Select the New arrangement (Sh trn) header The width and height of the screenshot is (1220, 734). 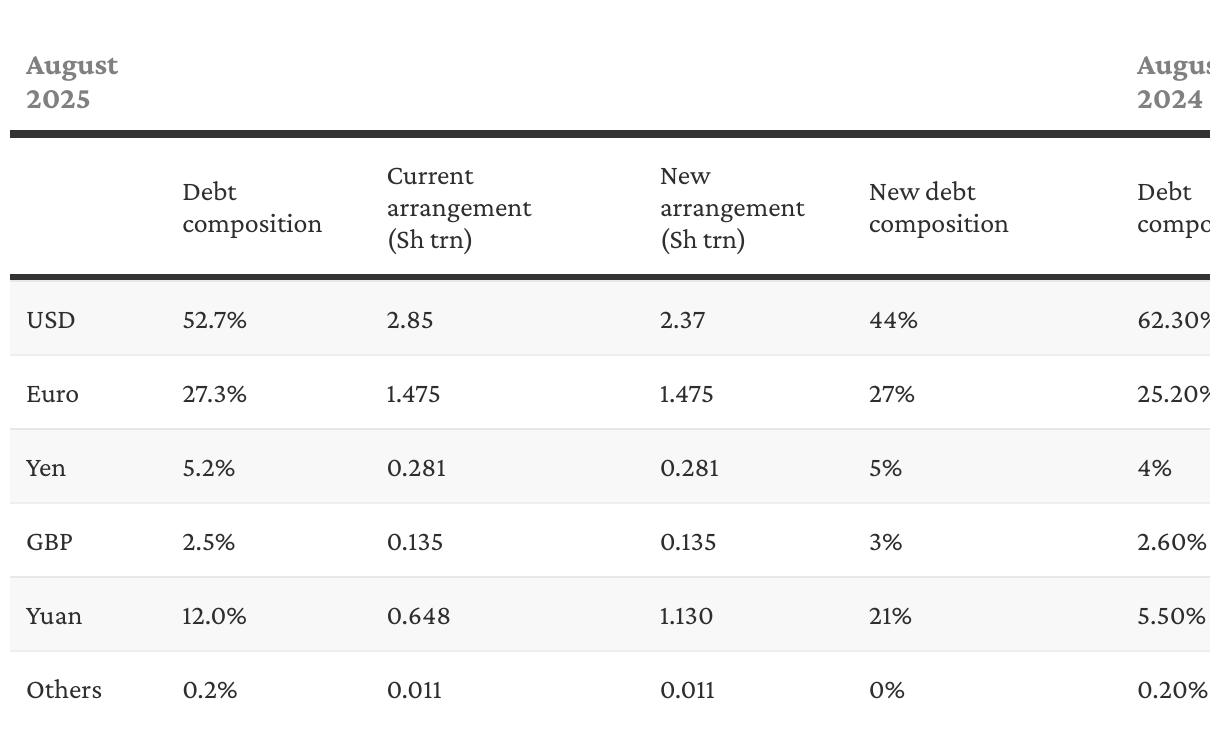point(732,208)
